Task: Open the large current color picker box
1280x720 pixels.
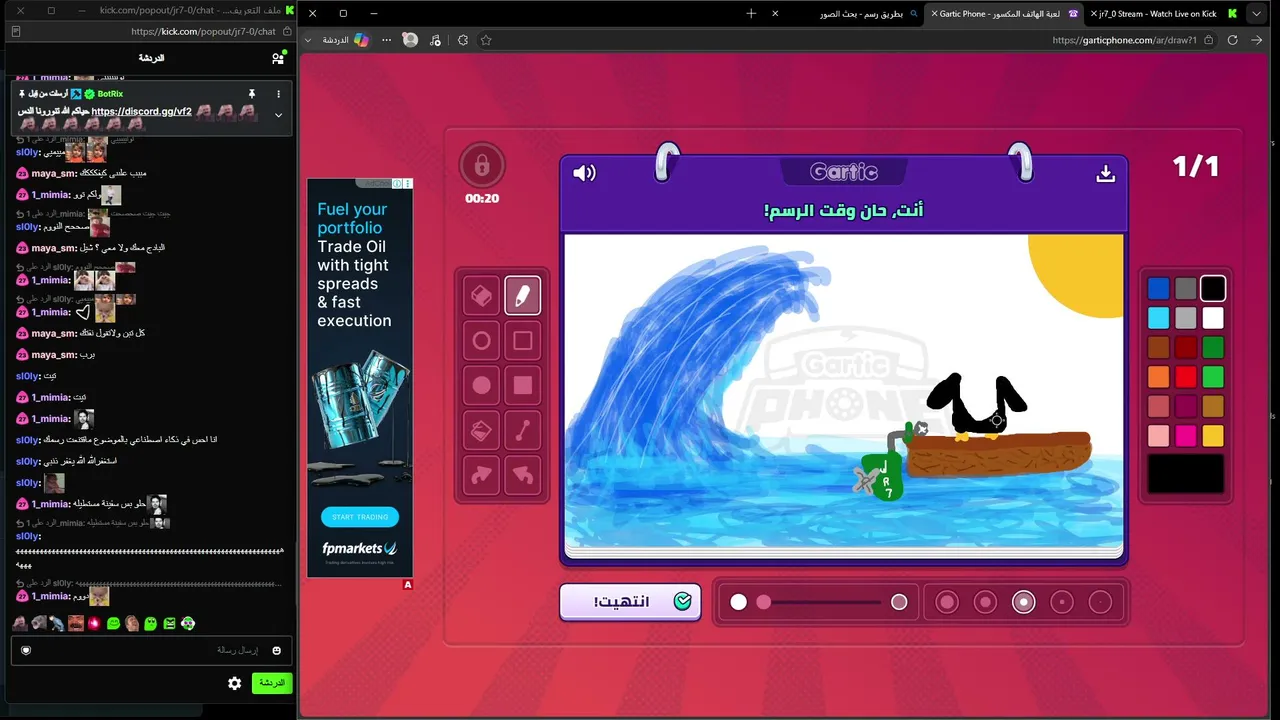Action: (1186, 473)
